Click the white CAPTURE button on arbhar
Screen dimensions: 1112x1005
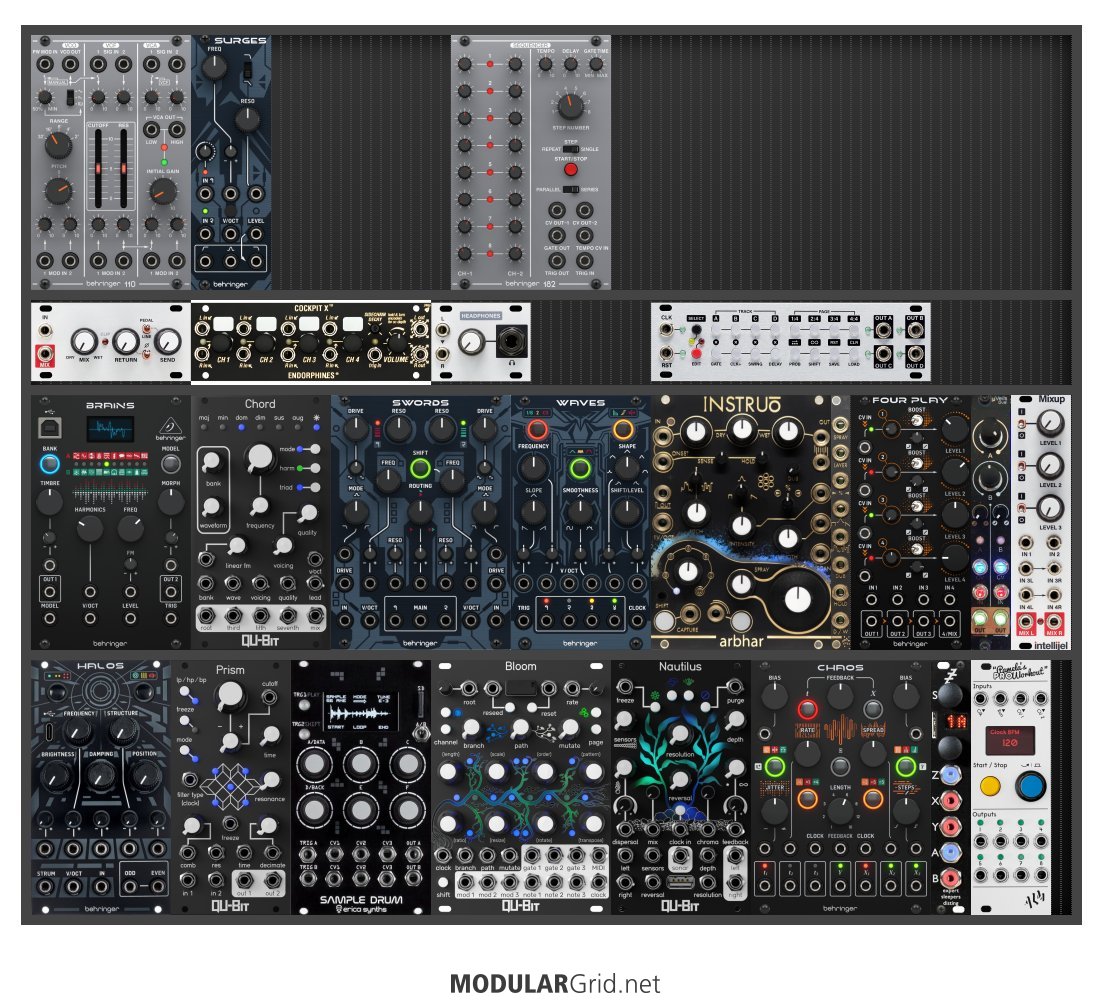point(665,621)
